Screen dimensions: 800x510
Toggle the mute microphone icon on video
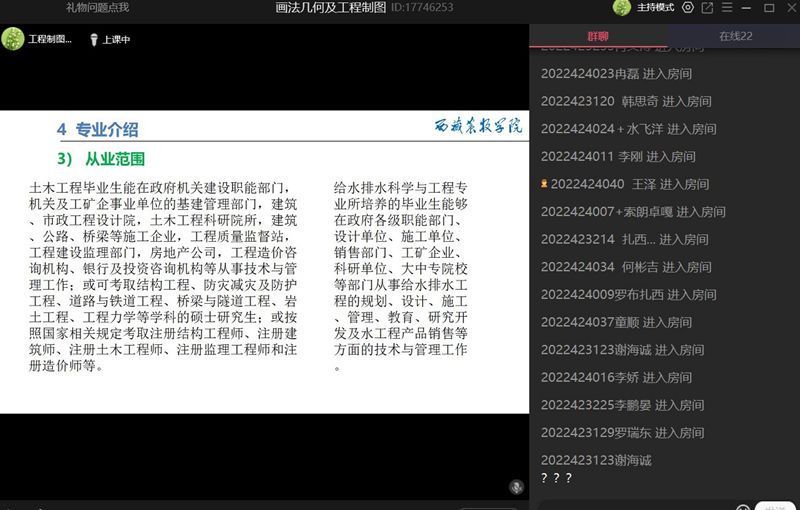(516, 487)
